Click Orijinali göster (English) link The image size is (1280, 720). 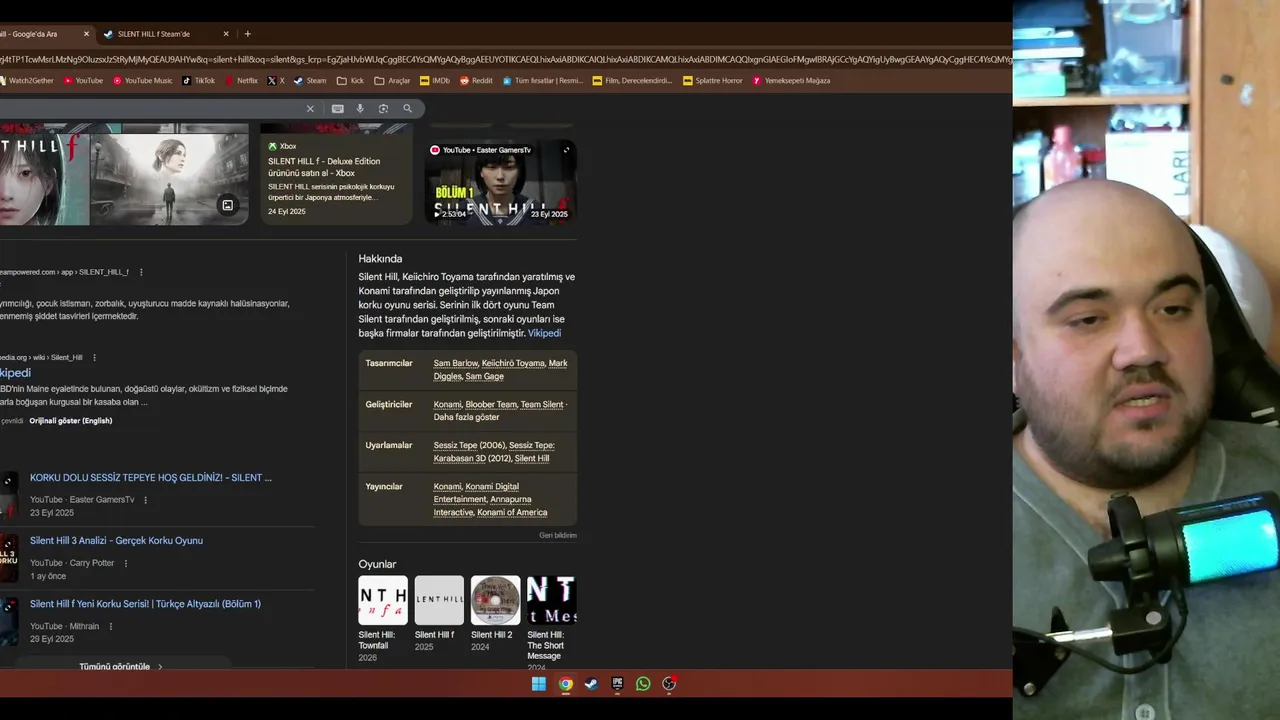(x=70, y=421)
